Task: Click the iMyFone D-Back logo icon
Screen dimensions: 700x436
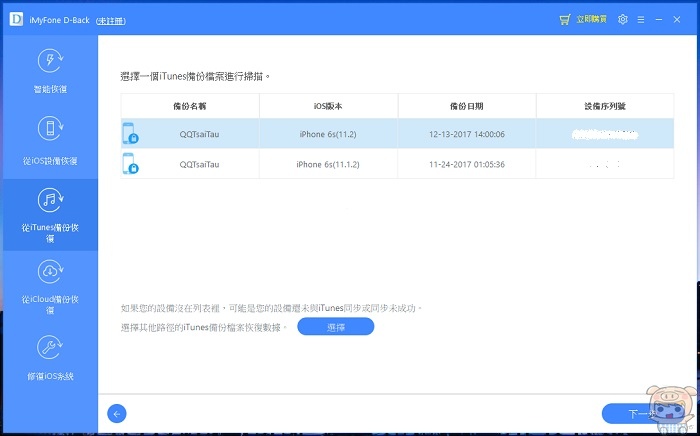Action: 16,19
